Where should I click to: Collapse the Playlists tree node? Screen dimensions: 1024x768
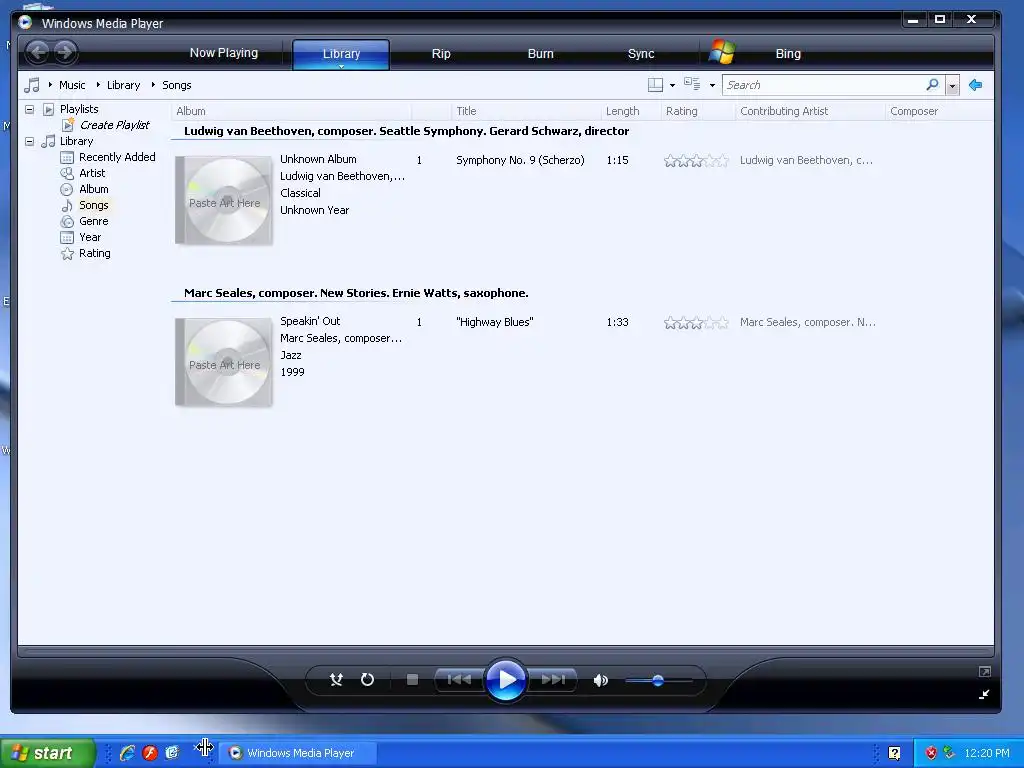(29, 109)
